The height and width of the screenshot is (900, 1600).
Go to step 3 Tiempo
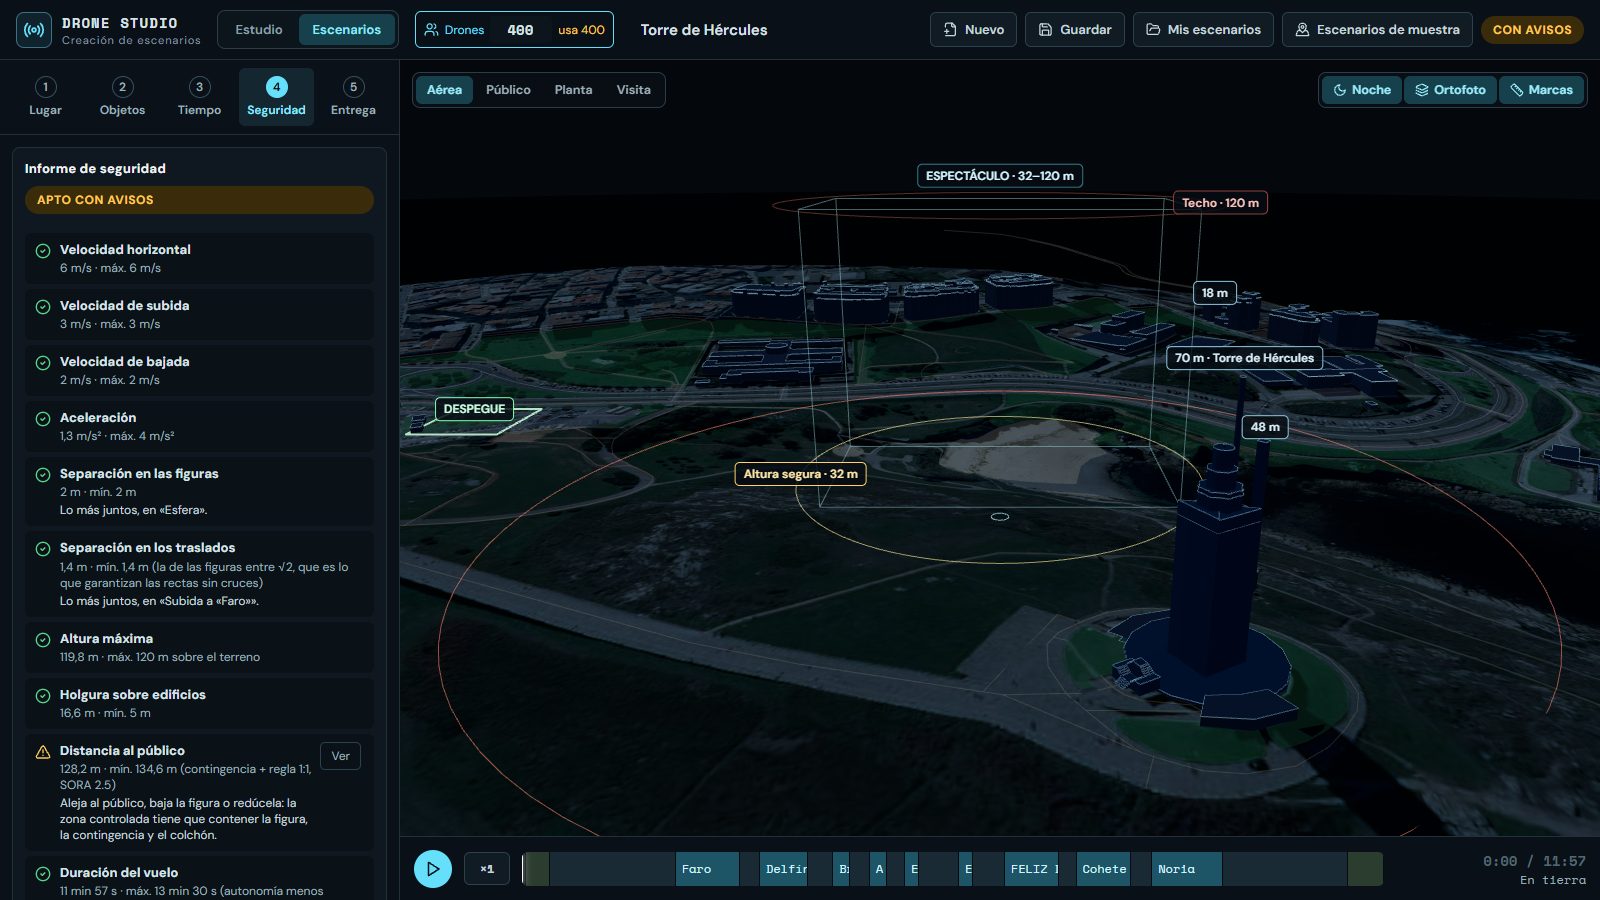[x=199, y=96]
